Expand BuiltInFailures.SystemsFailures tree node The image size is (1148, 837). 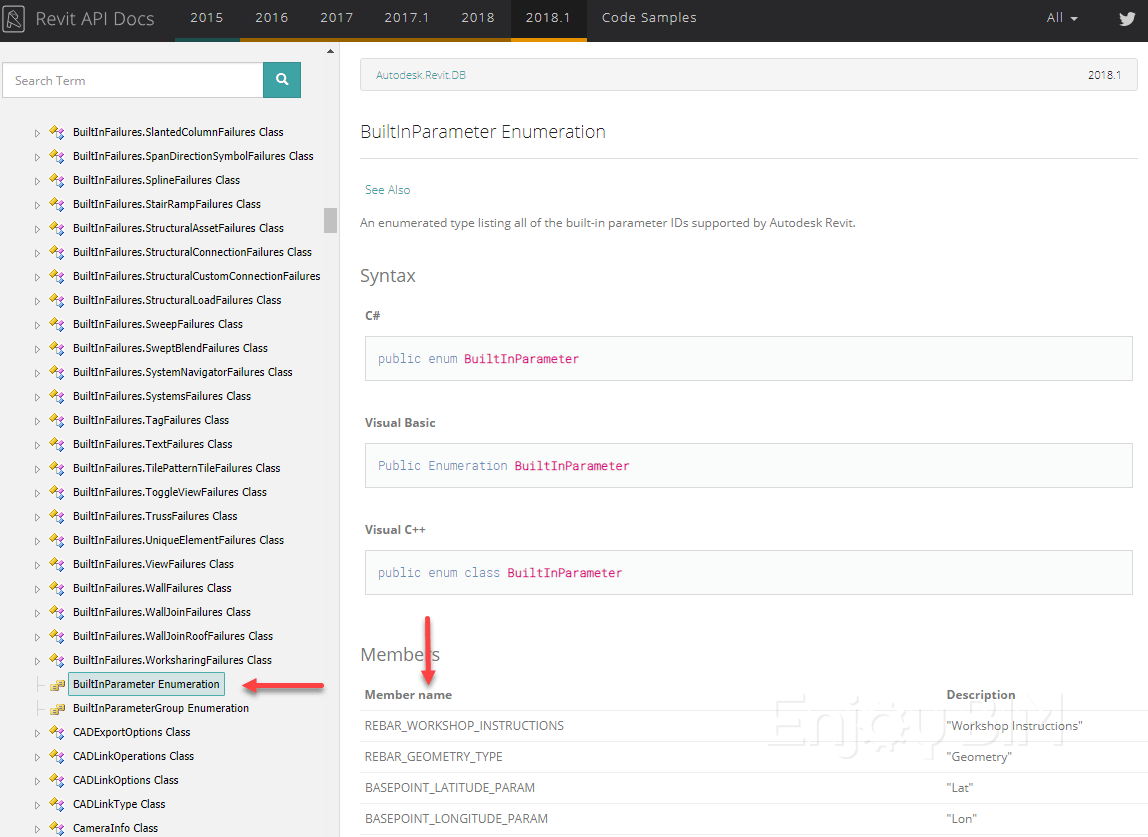pos(37,397)
